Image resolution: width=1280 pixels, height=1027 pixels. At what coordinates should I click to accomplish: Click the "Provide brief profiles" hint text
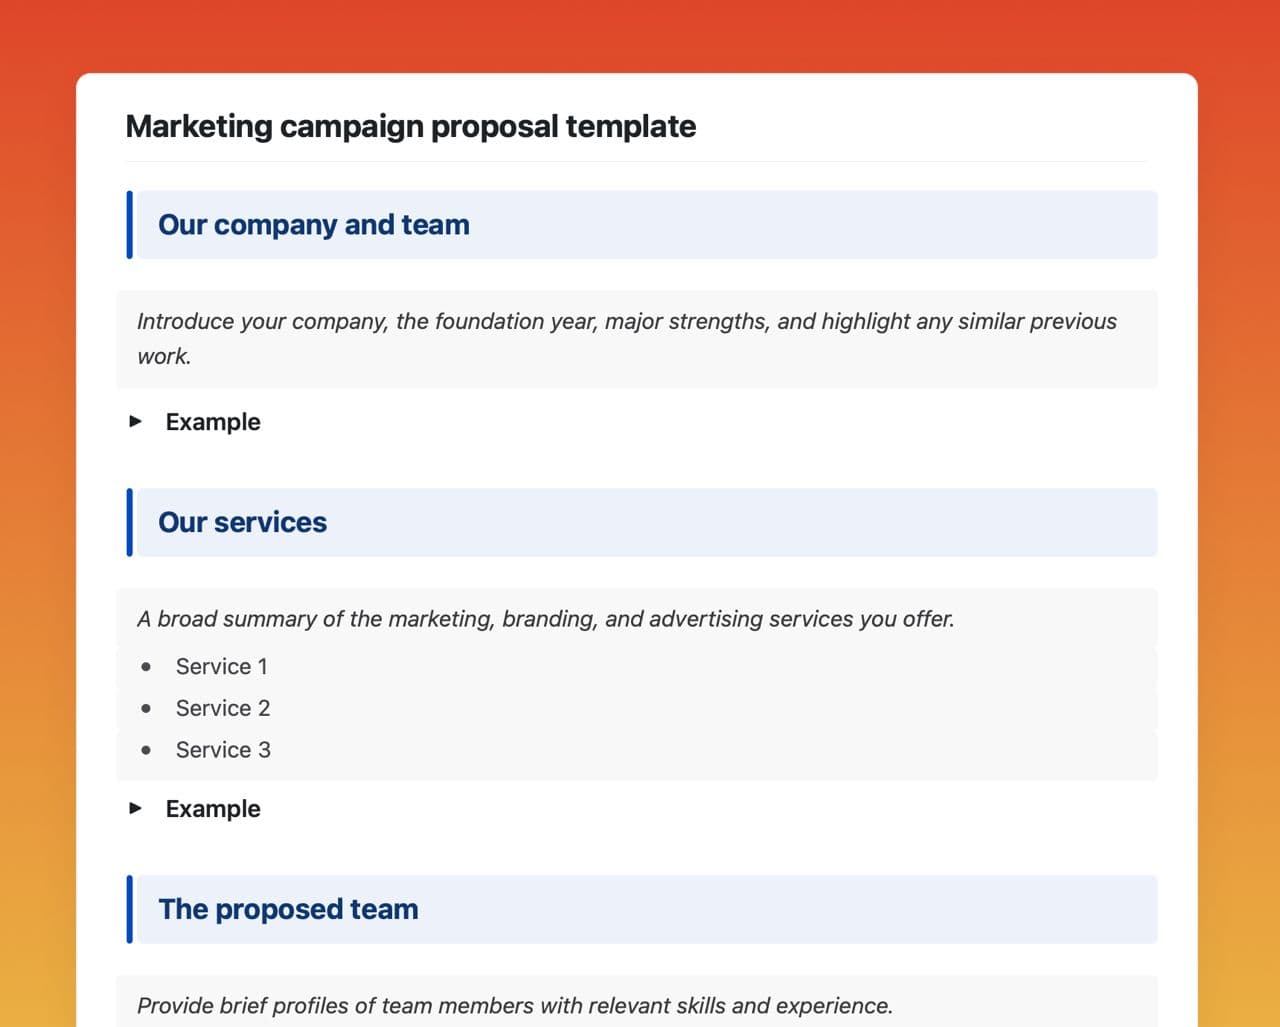tap(514, 1006)
